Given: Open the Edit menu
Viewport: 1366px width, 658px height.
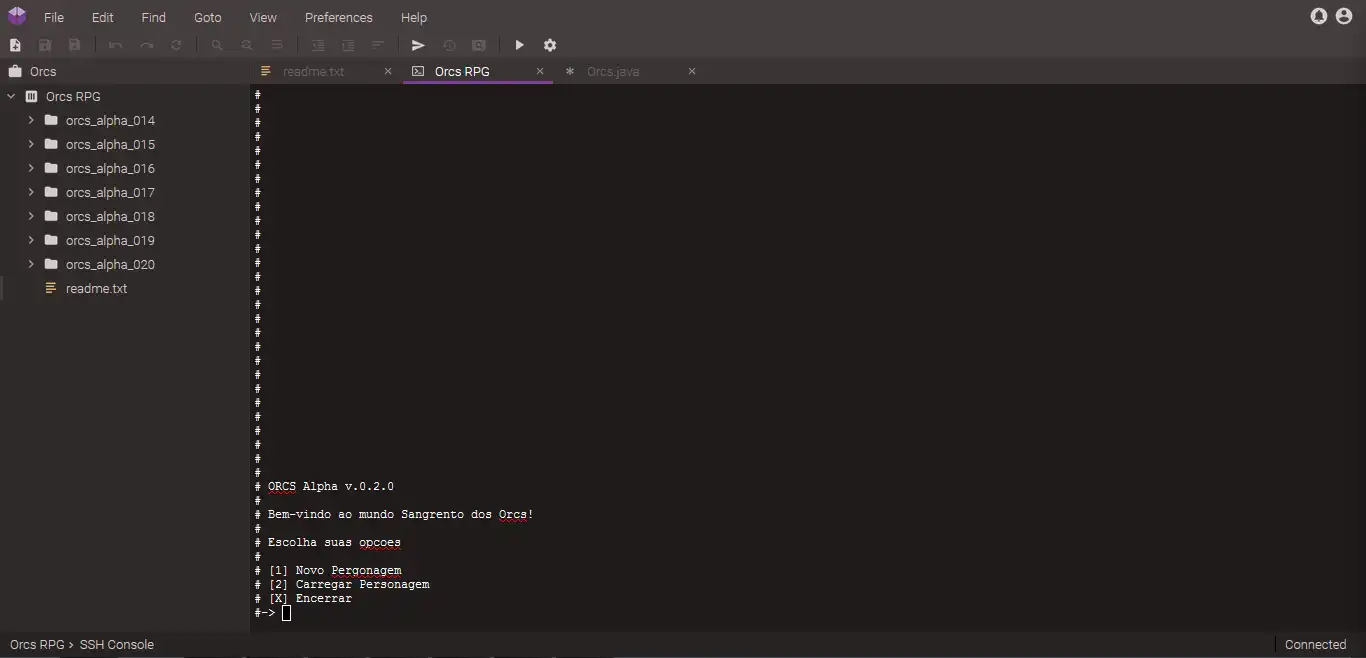Looking at the screenshot, I should (103, 18).
